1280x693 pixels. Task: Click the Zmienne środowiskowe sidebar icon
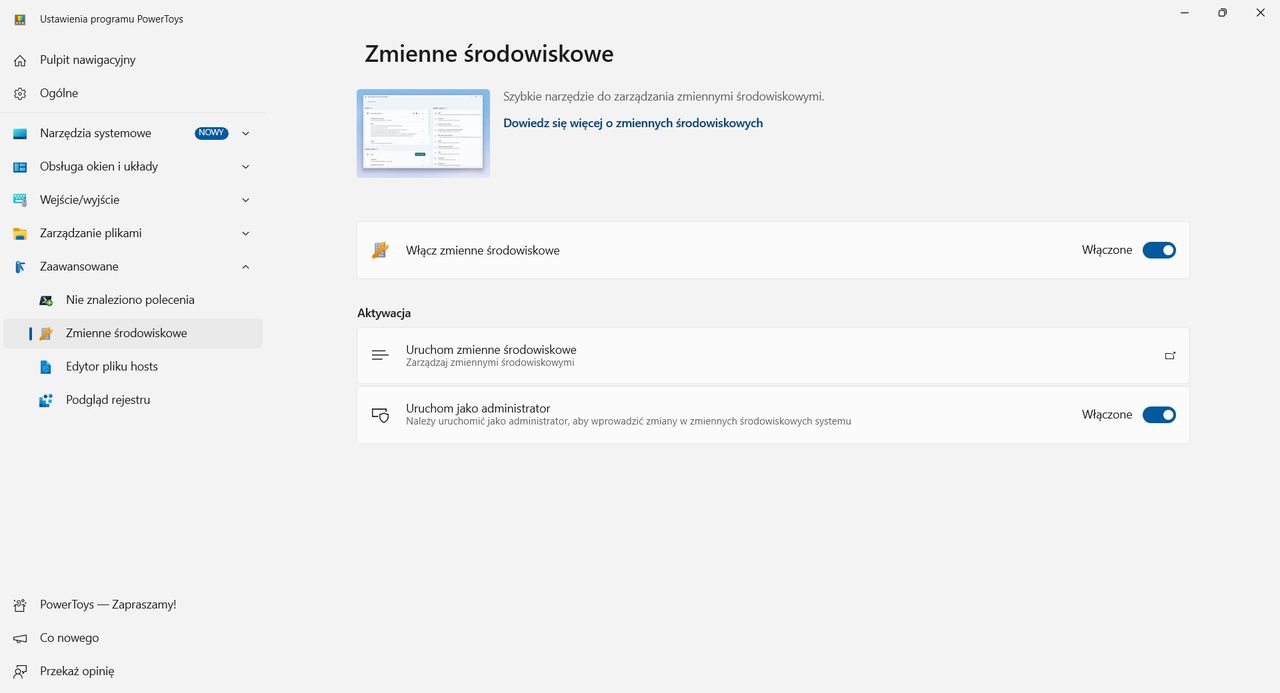pyautogui.click(x=46, y=333)
